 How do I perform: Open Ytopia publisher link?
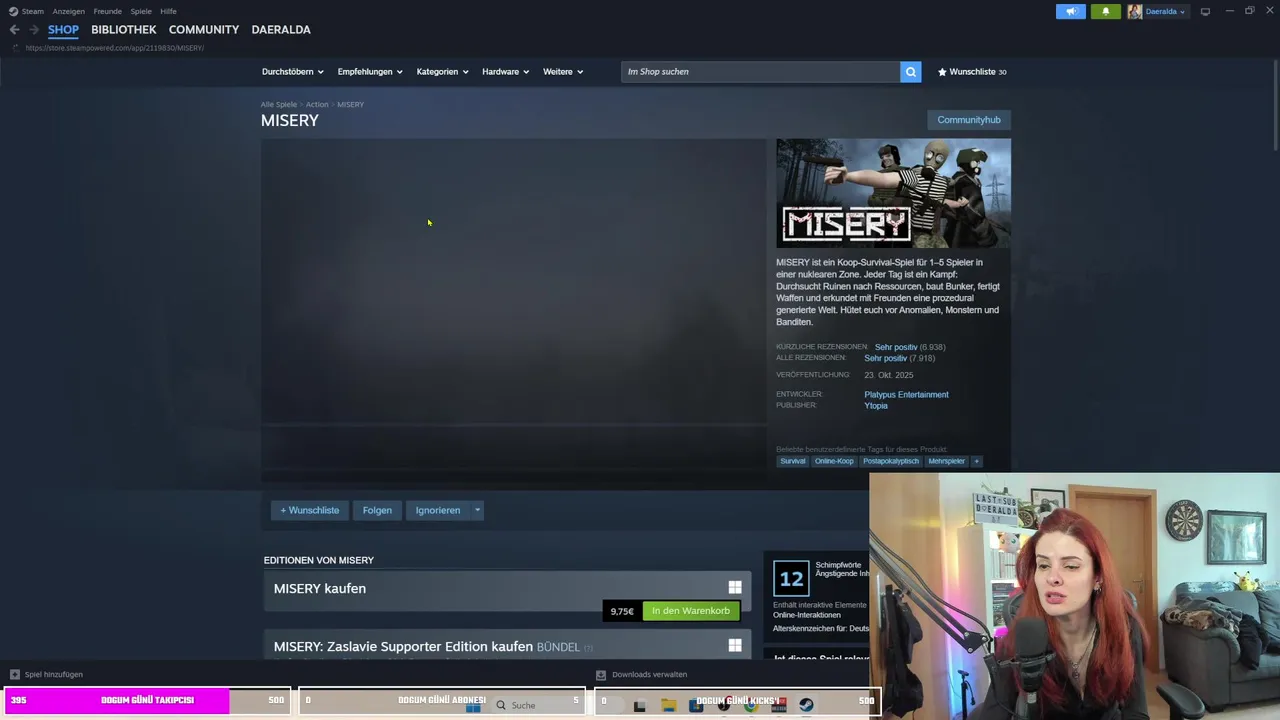tap(876, 405)
